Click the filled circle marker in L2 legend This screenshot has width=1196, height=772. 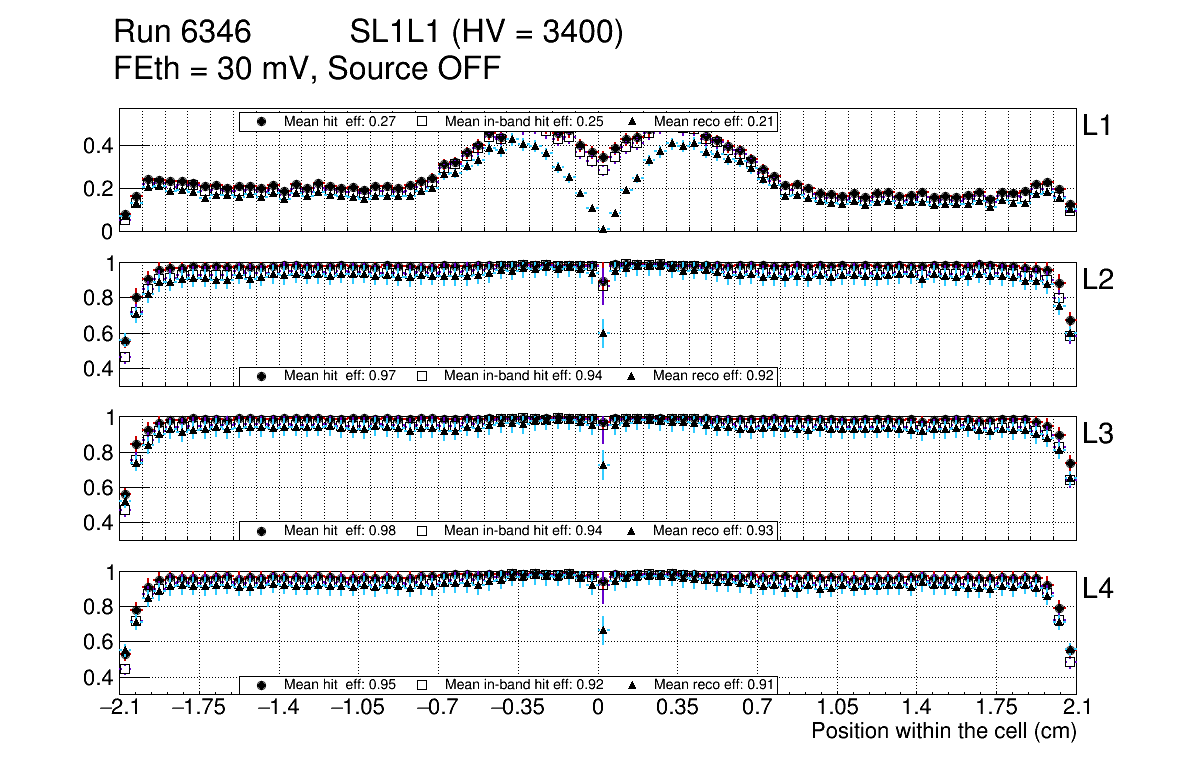click(x=263, y=376)
